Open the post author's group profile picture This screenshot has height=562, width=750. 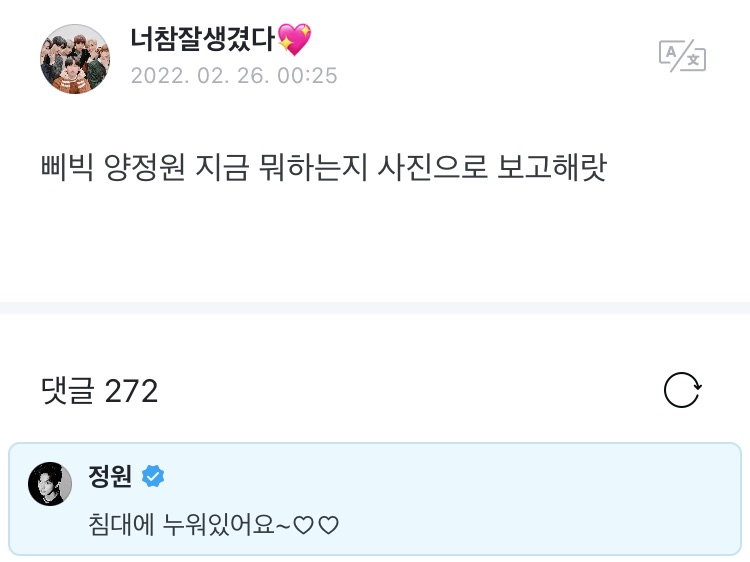pyautogui.click(x=75, y=59)
